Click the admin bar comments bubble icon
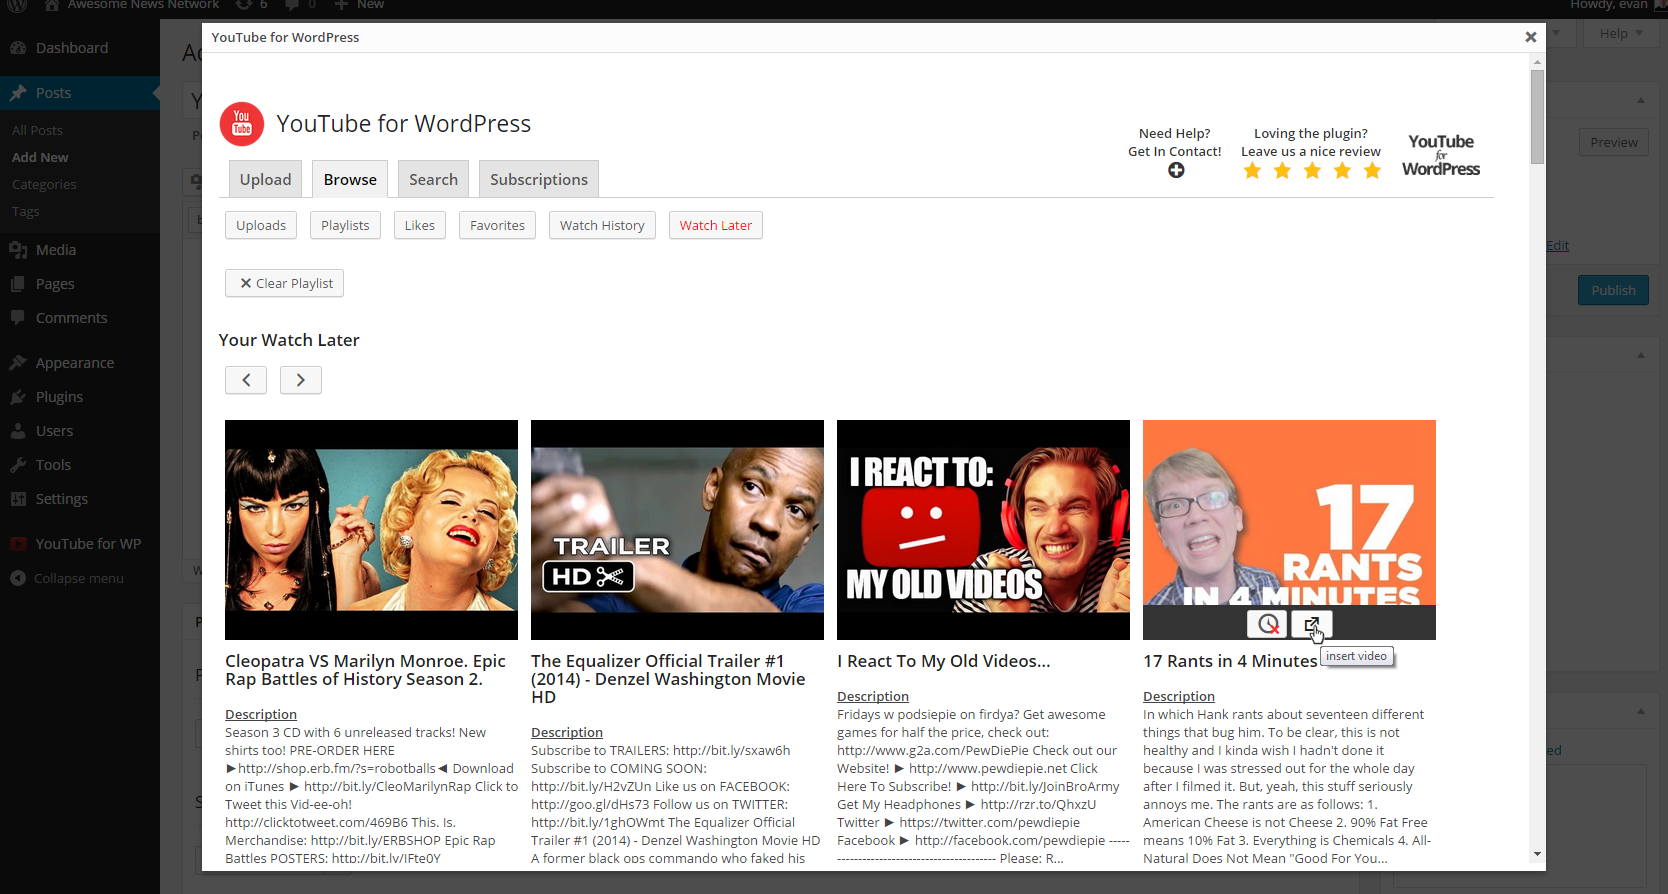This screenshot has height=894, width=1668. pyautogui.click(x=292, y=5)
